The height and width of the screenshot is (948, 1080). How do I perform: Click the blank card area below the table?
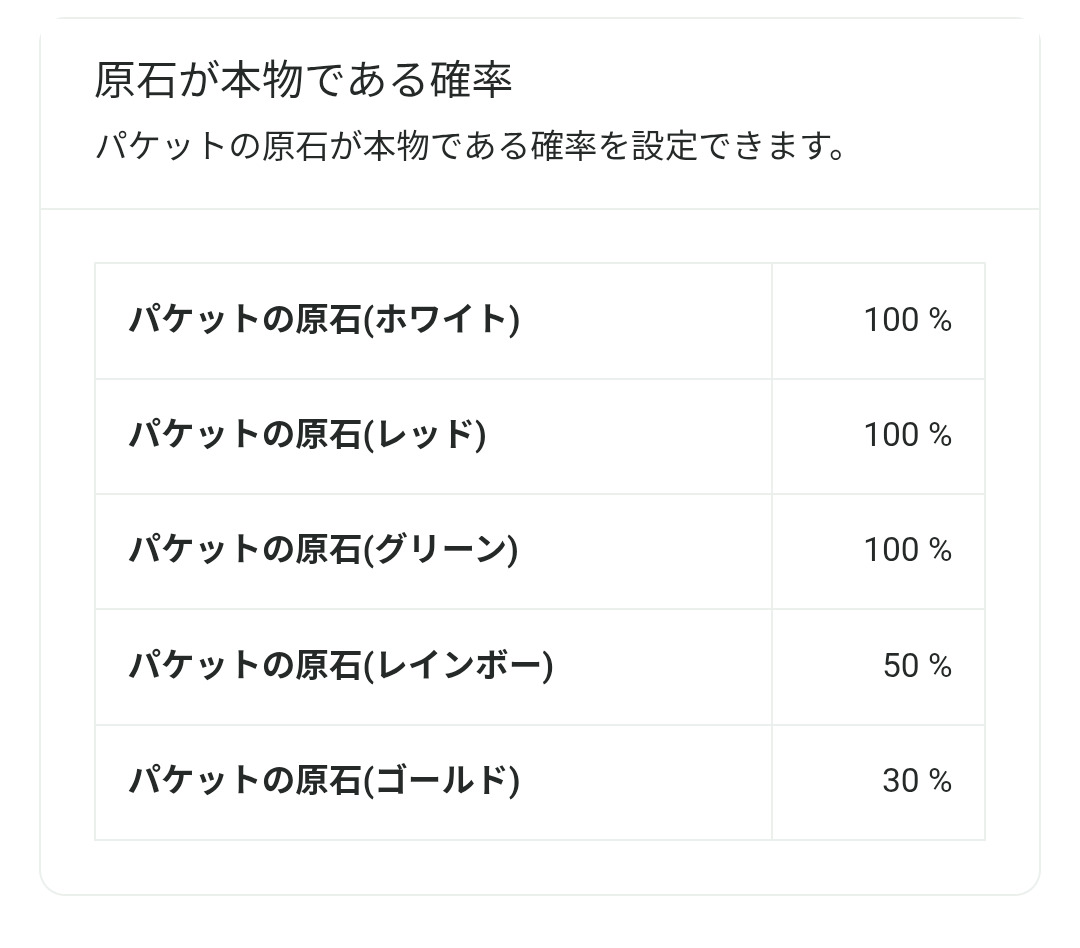click(540, 866)
